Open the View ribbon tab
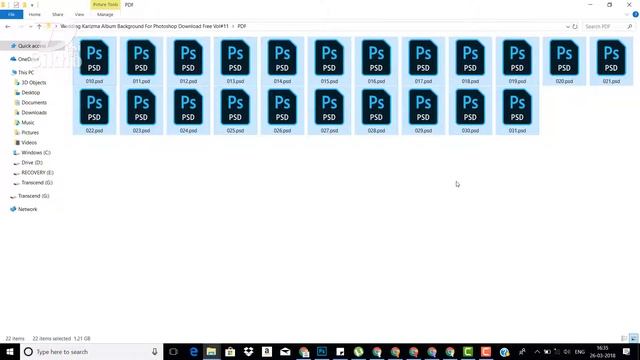This screenshot has height=360, width=640. [x=79, y=14]
